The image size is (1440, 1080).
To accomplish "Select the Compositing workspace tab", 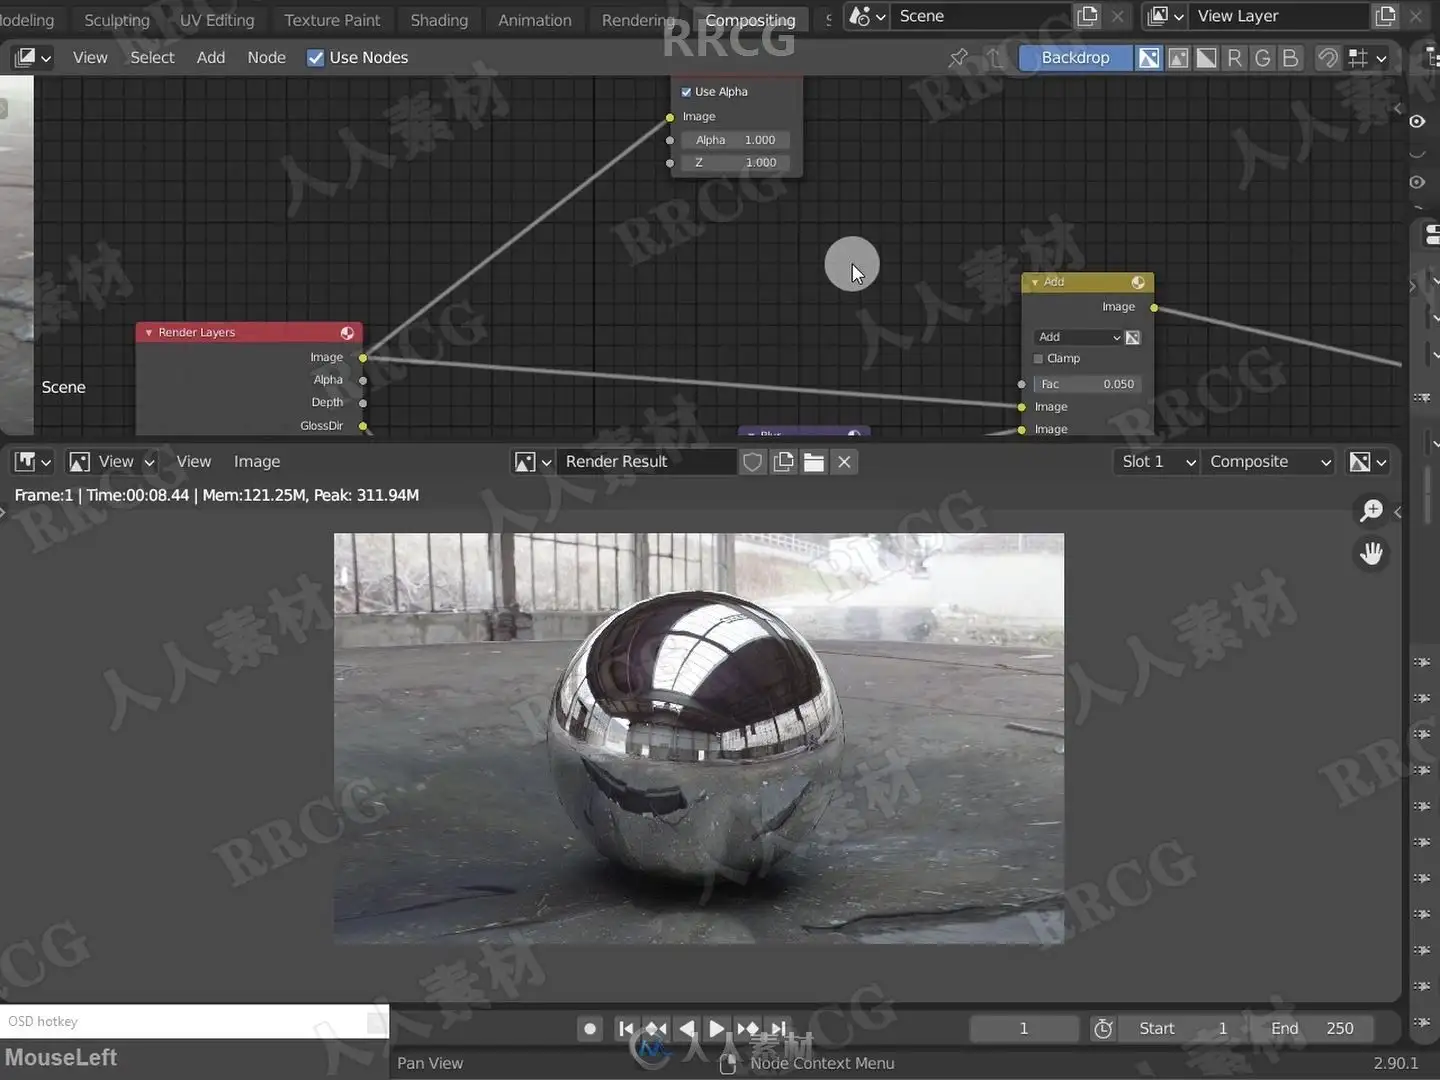I will (x=750, y=20).
